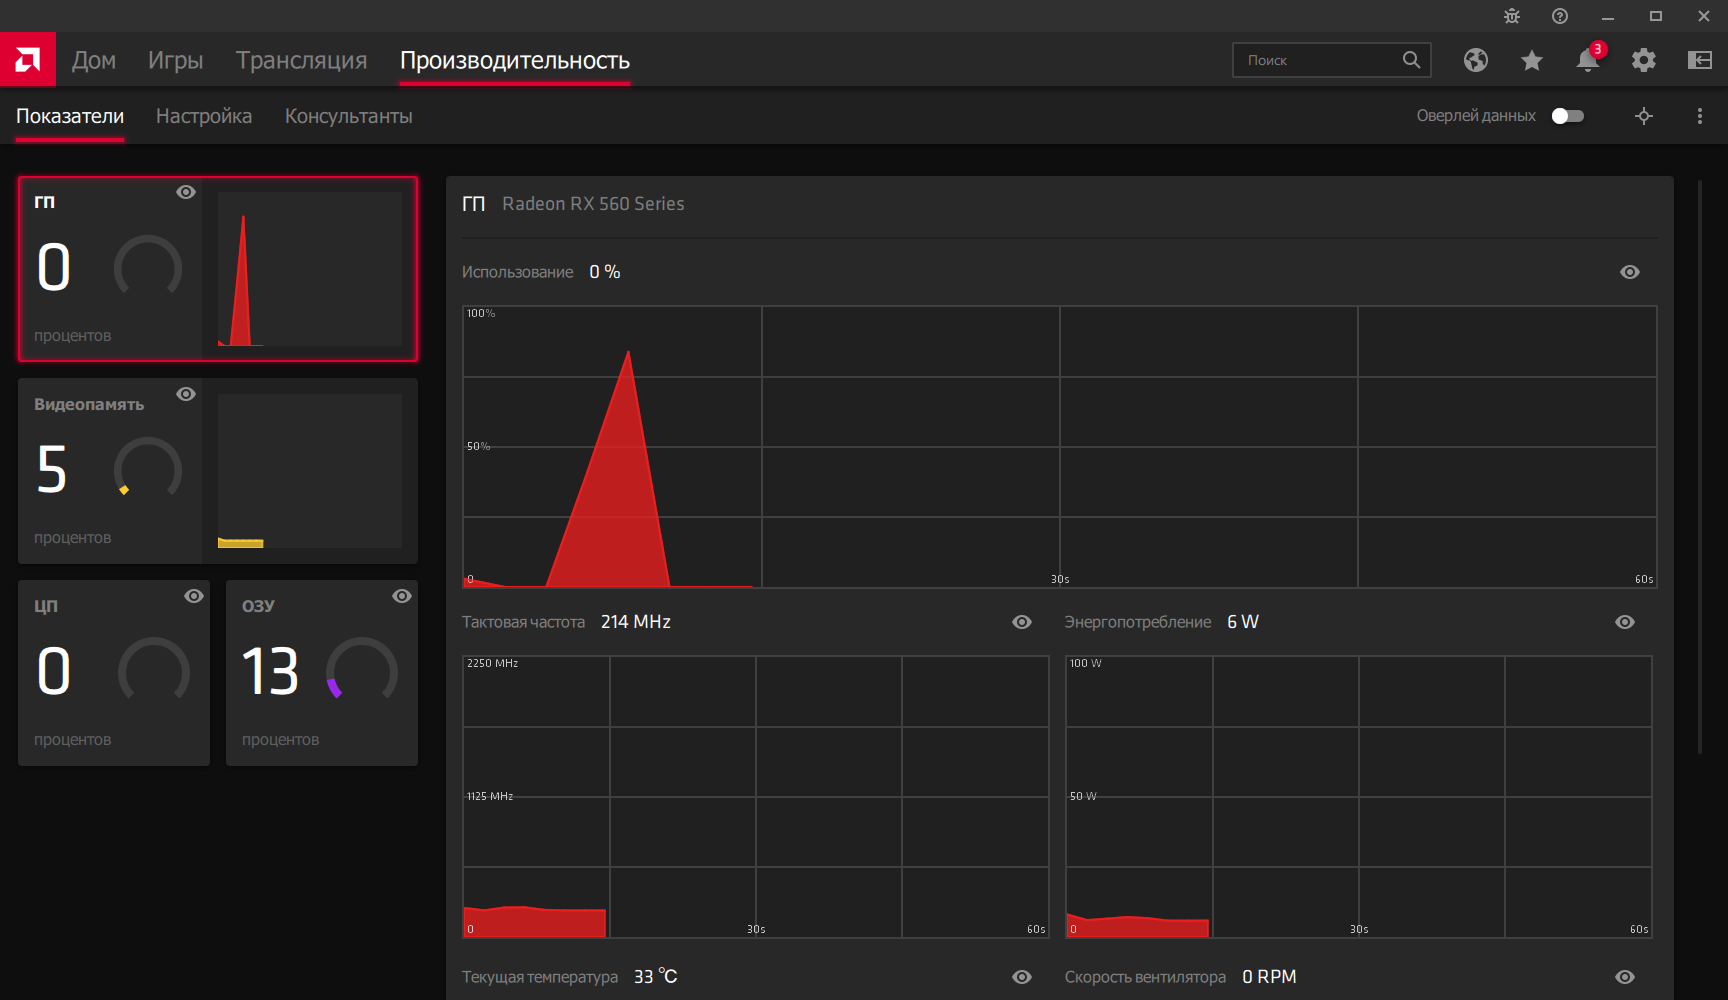Select the Производительность tab
The height and width of the screenshot is (1000, 1728).
[515, 60]
